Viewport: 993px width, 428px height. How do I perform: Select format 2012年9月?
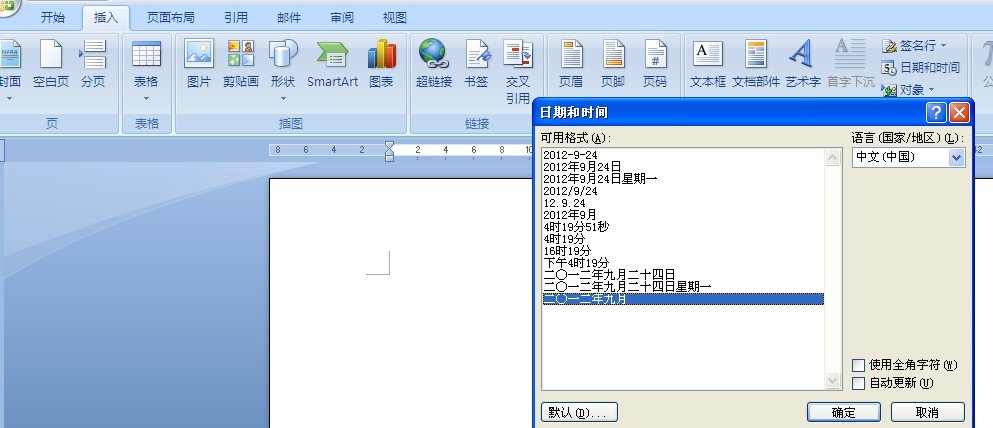pyautogui.click(x=683, y=215)
